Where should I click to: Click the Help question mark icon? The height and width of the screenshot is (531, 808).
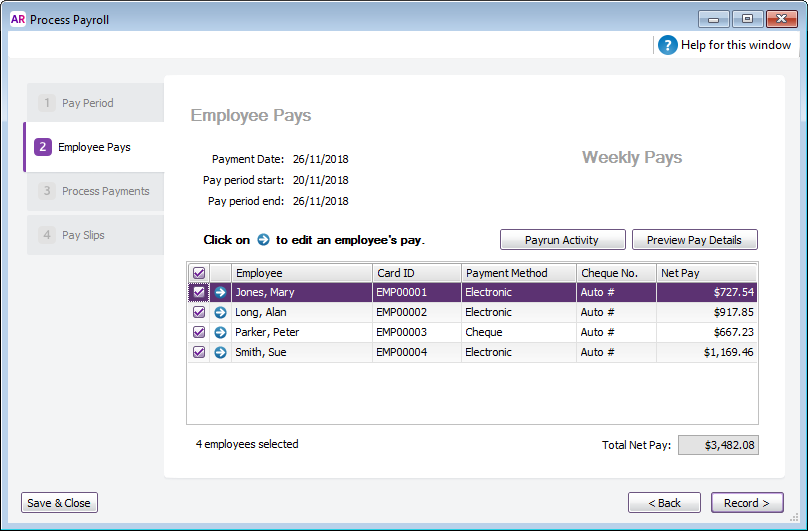[x=668, y=45]
